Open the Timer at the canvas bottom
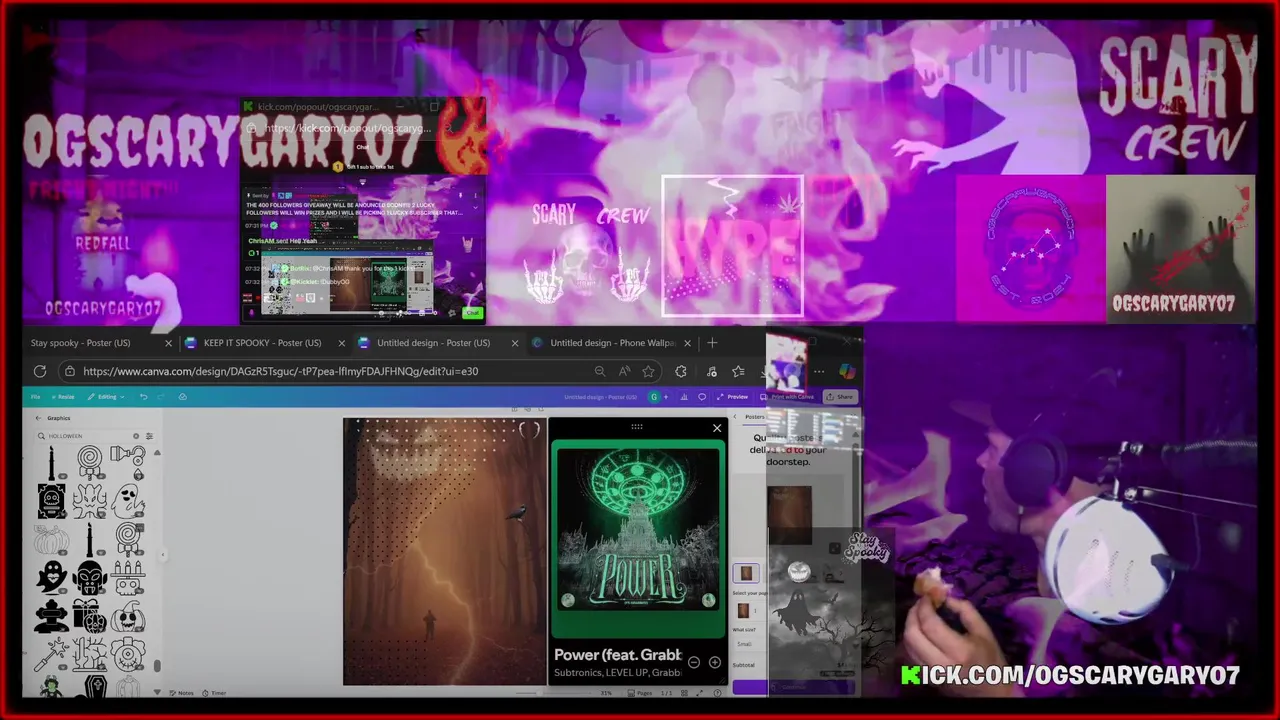The image size is (1280, 720). coord(214,693)
